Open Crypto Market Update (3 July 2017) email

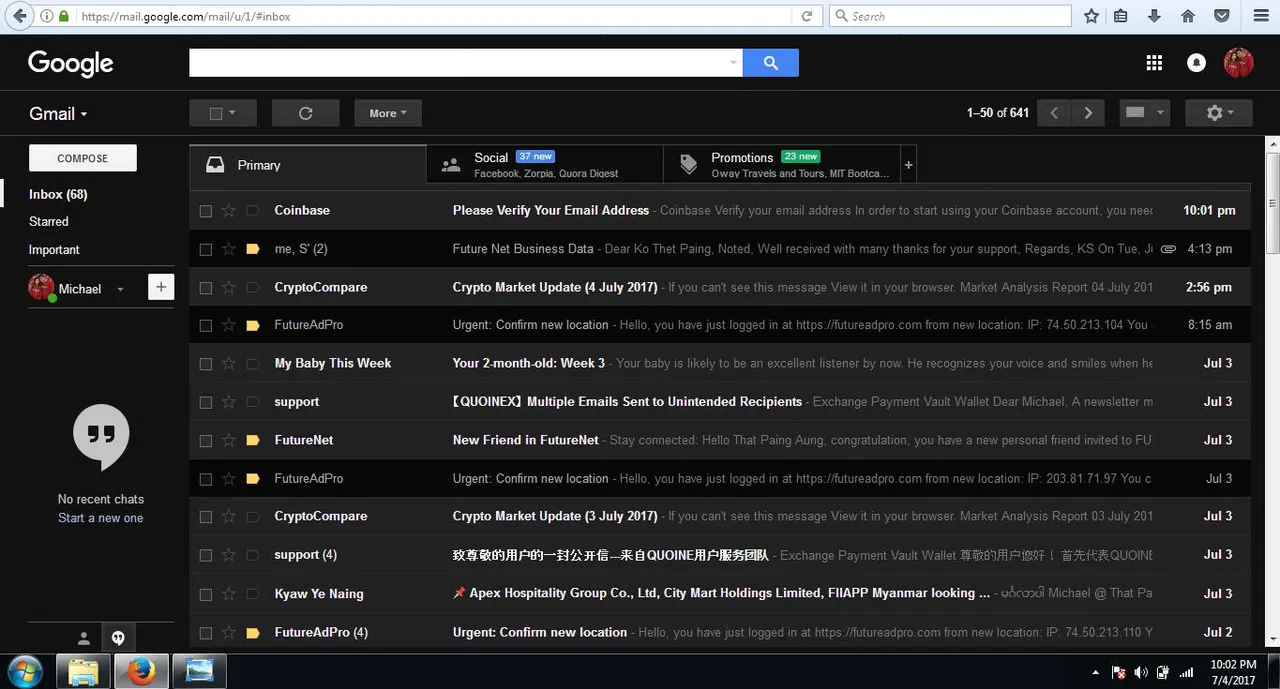point(555,516)
